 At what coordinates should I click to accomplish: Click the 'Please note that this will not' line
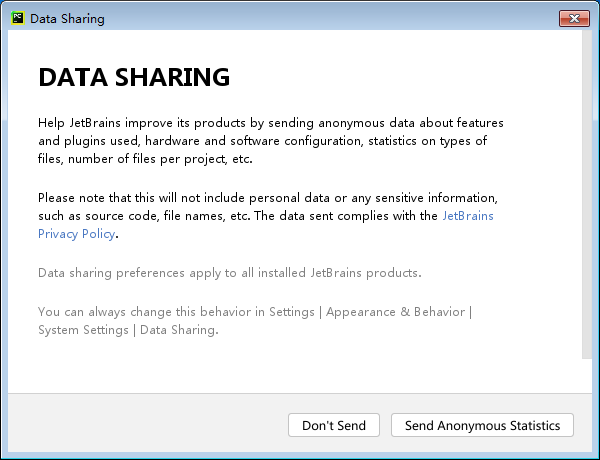[x=267, y=198]
